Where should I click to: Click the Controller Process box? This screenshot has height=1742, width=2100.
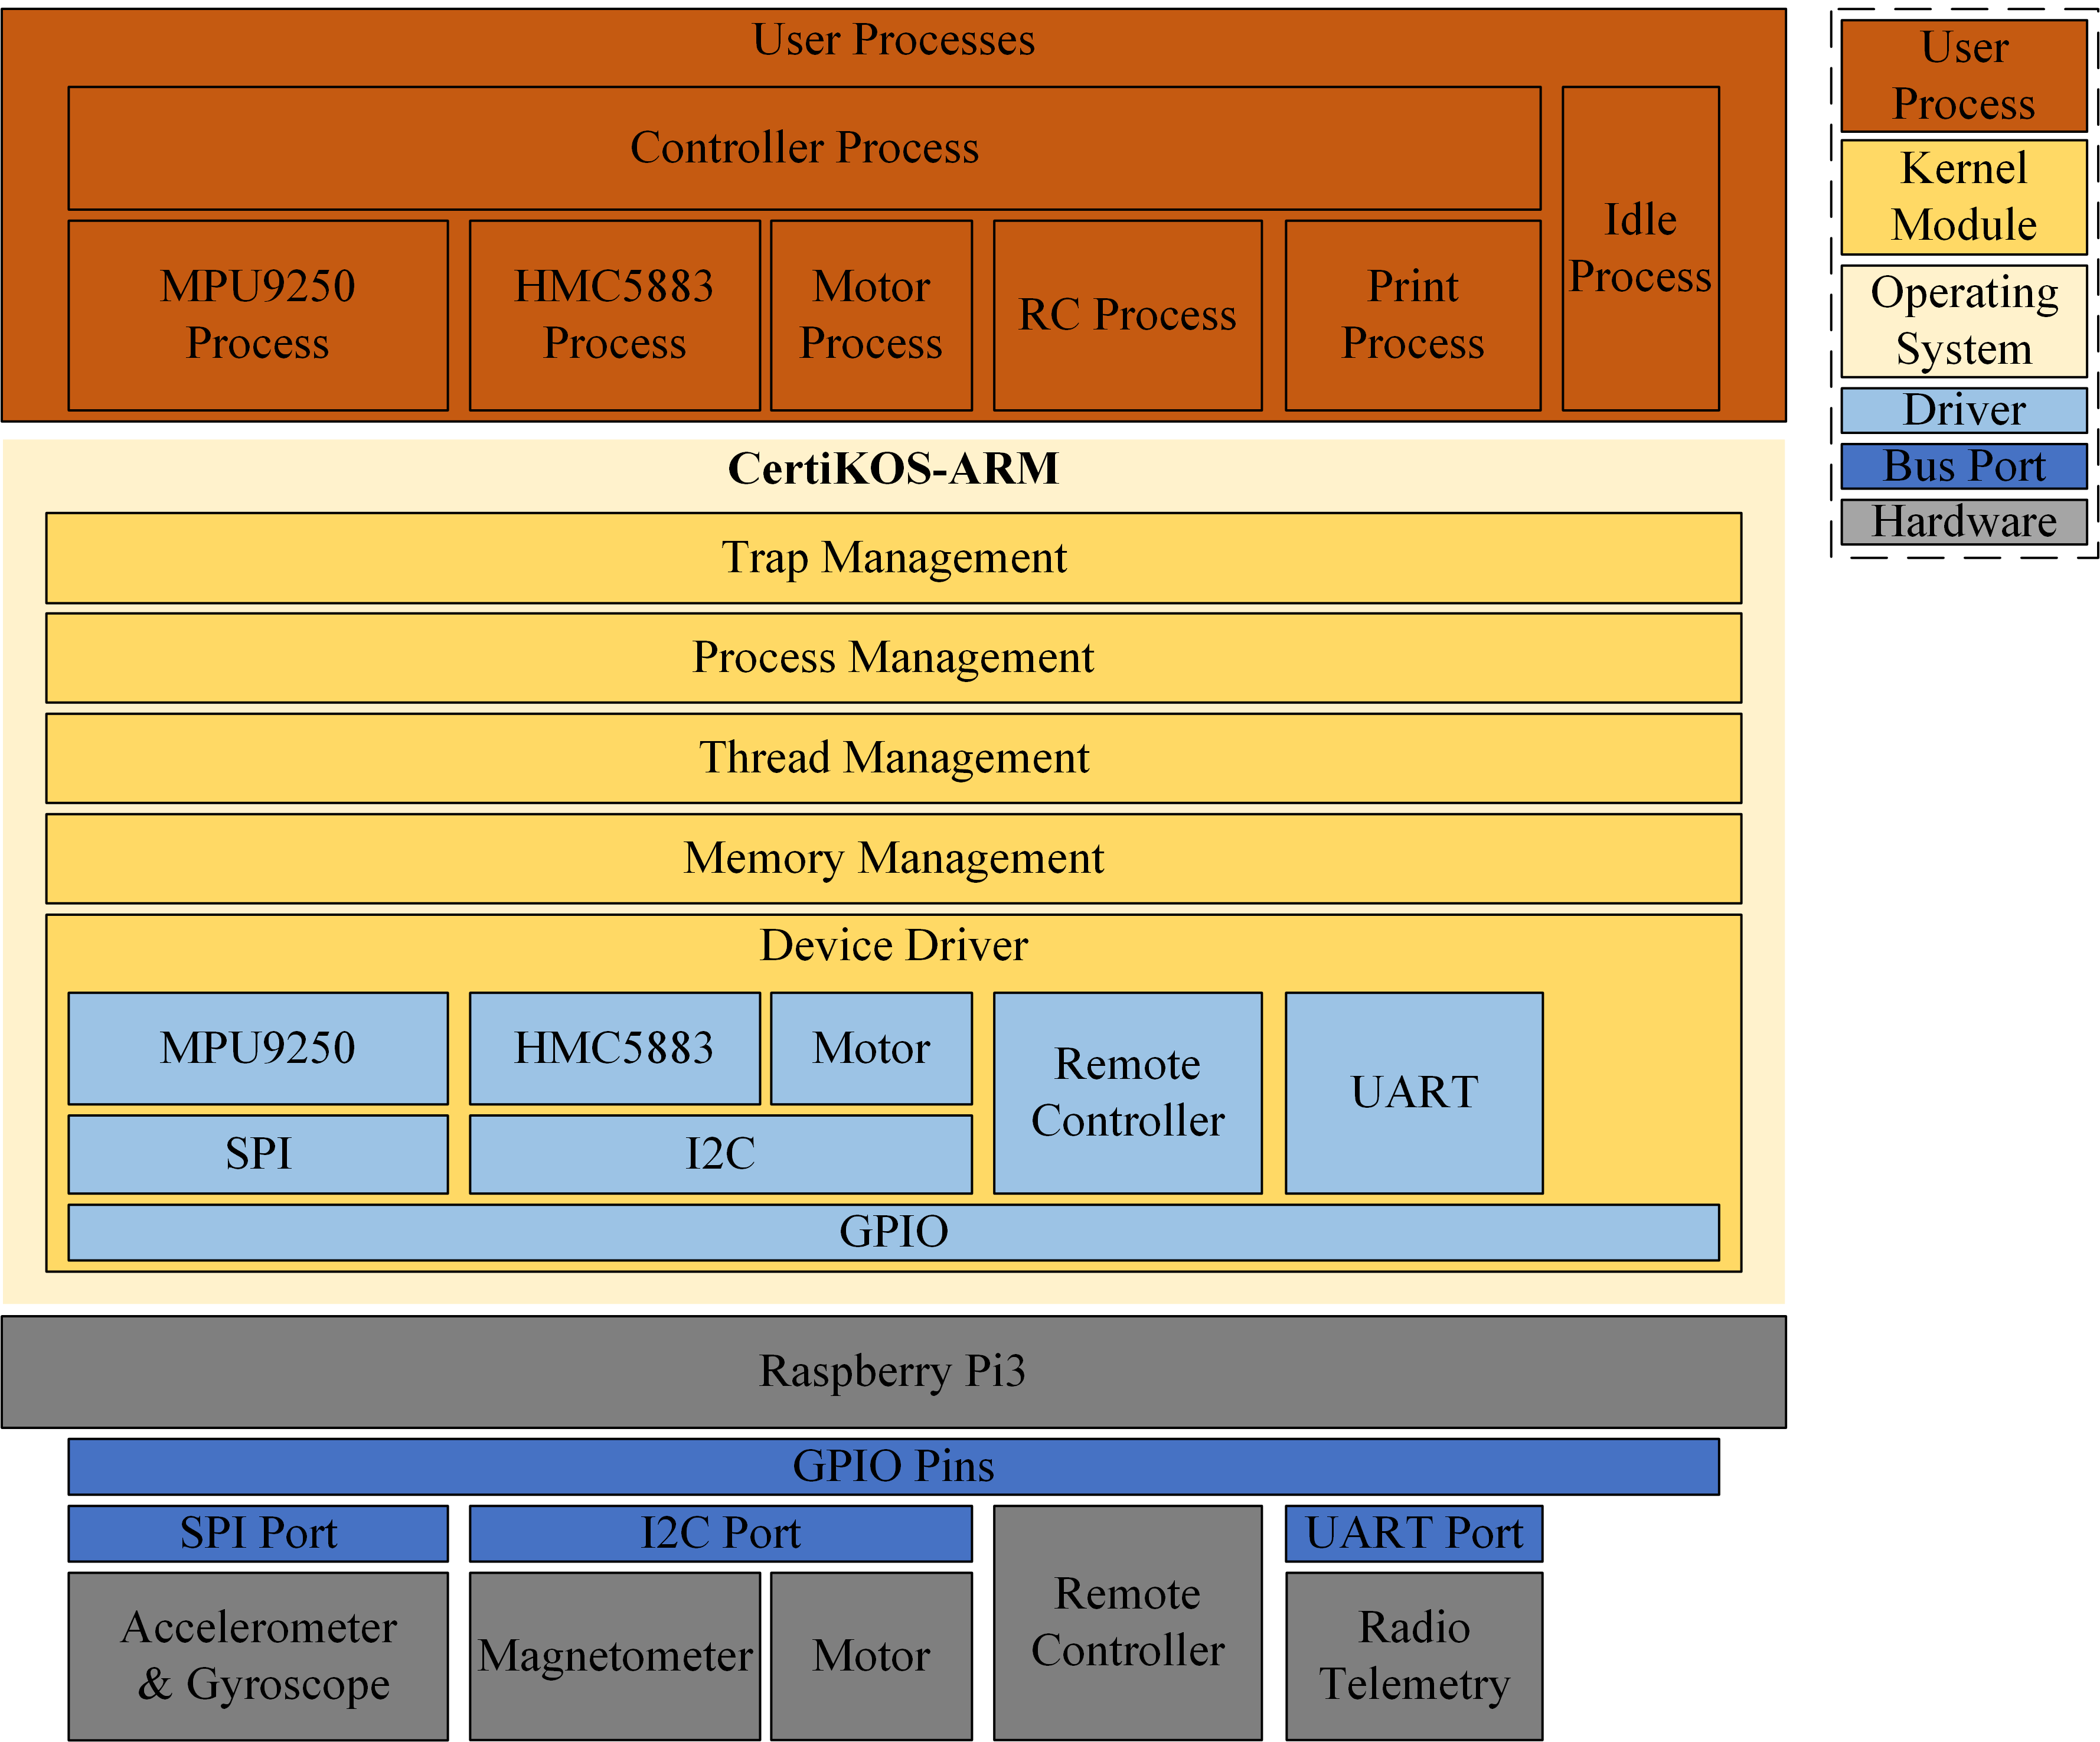click(x=804, y=148)
